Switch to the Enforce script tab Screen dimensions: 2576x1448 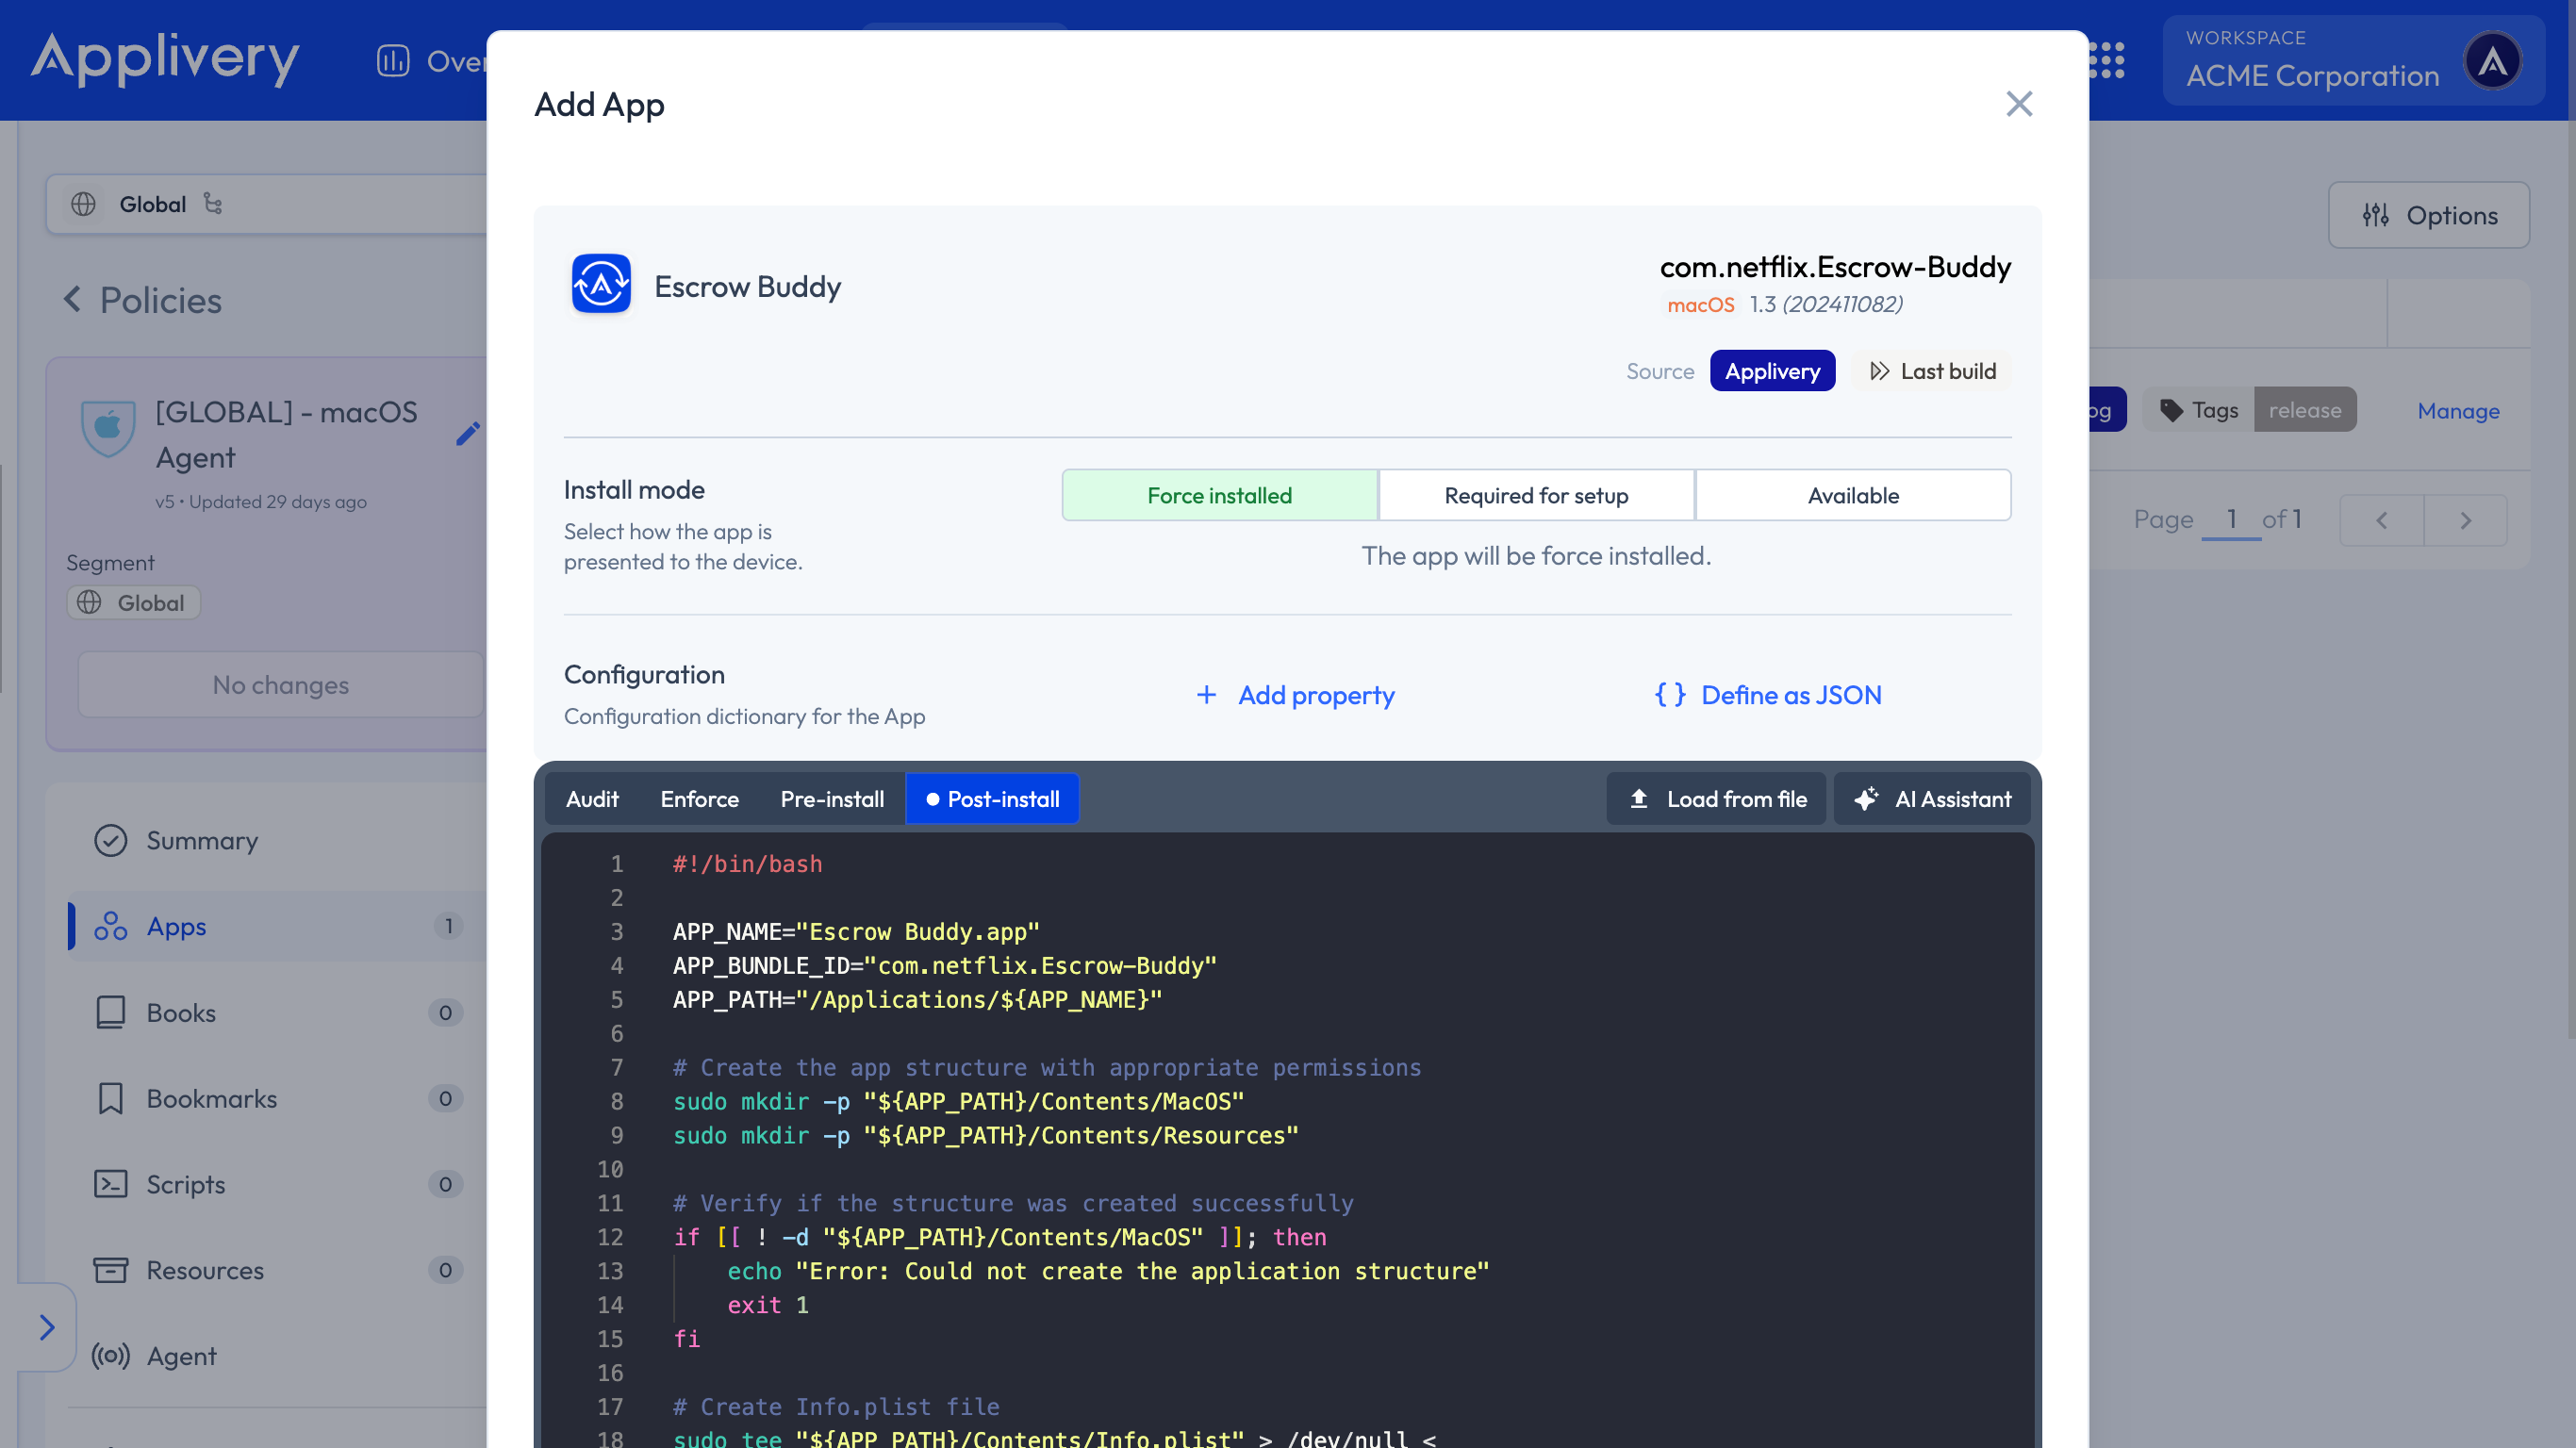tap(699, 799)
